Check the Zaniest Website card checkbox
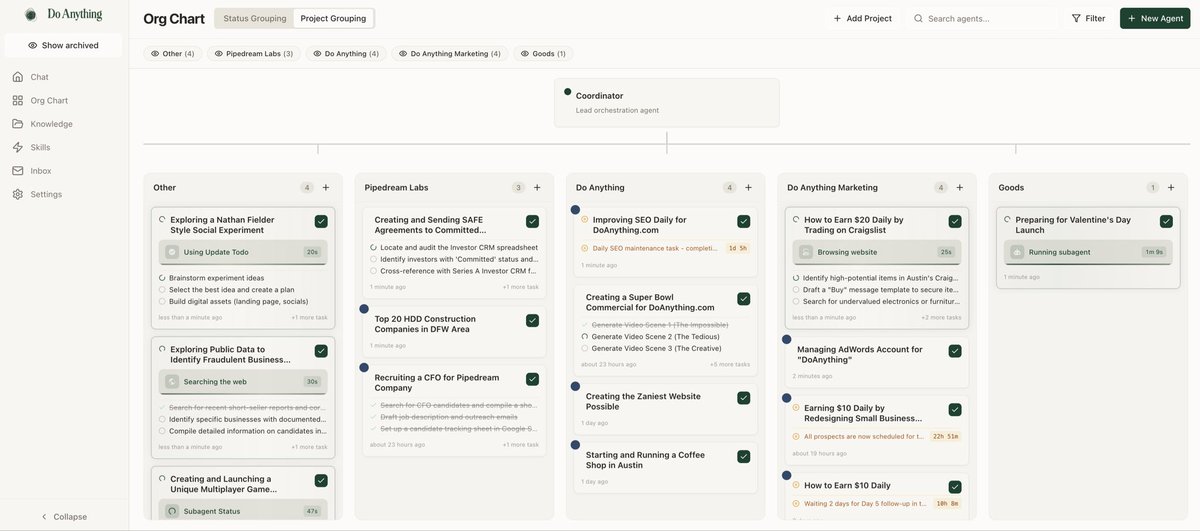This screenshot has height=531, width=1200. (744, 397)
